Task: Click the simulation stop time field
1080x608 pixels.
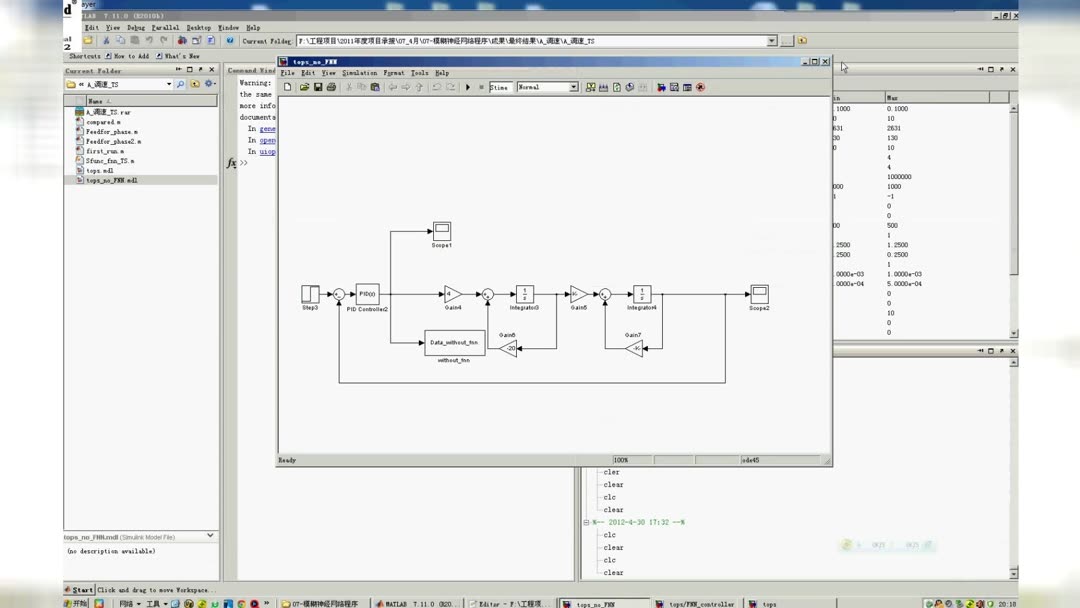Action: (499, 87)
